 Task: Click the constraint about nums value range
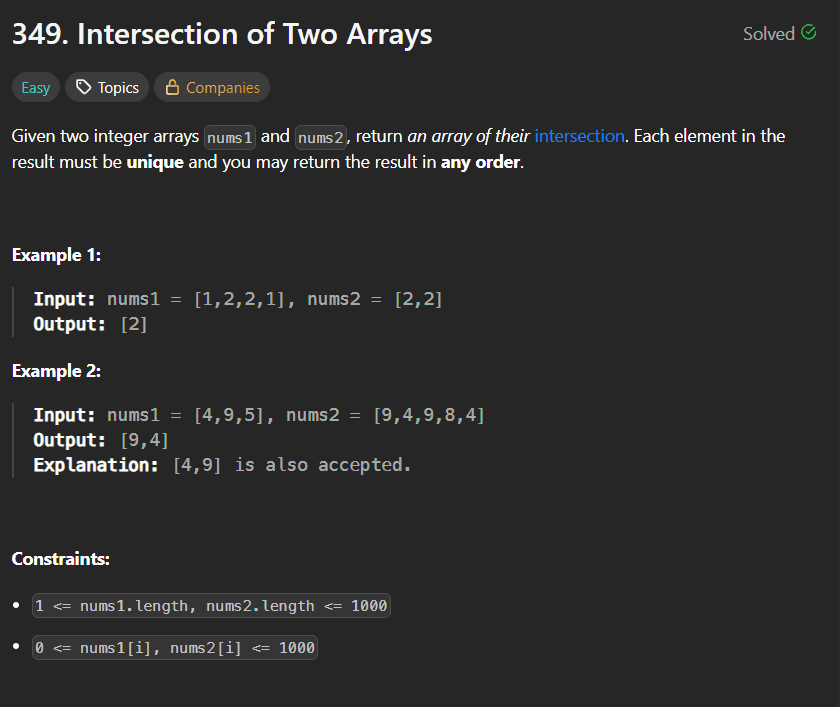(172, 647)
